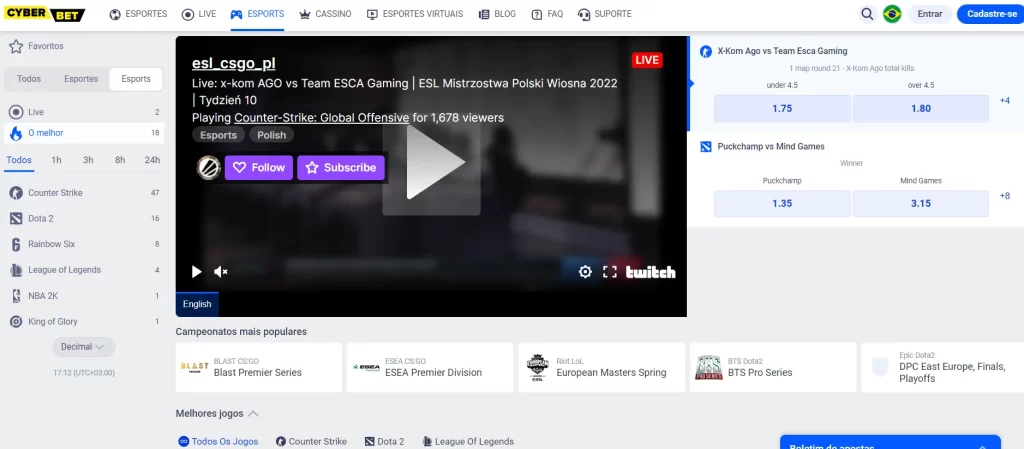The image size is (1024, 449).
Task: Open the Decimal odds format dropdown
Action: click(x=84, y=347)
